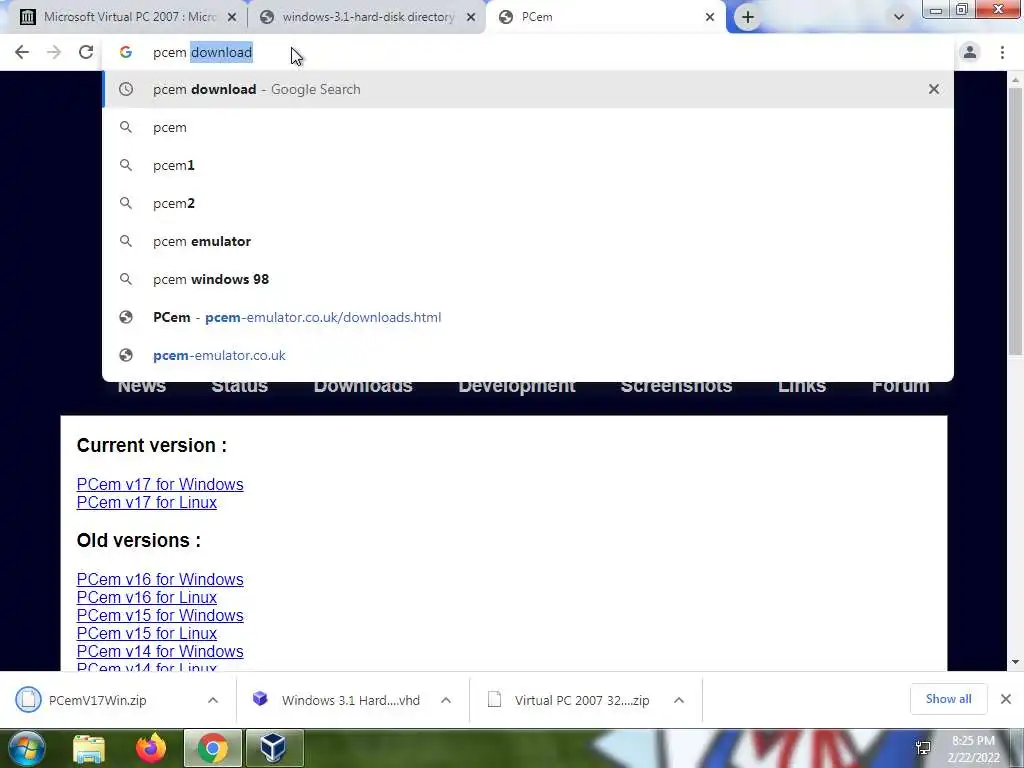Select the PCem browser tab

[604, 17]
